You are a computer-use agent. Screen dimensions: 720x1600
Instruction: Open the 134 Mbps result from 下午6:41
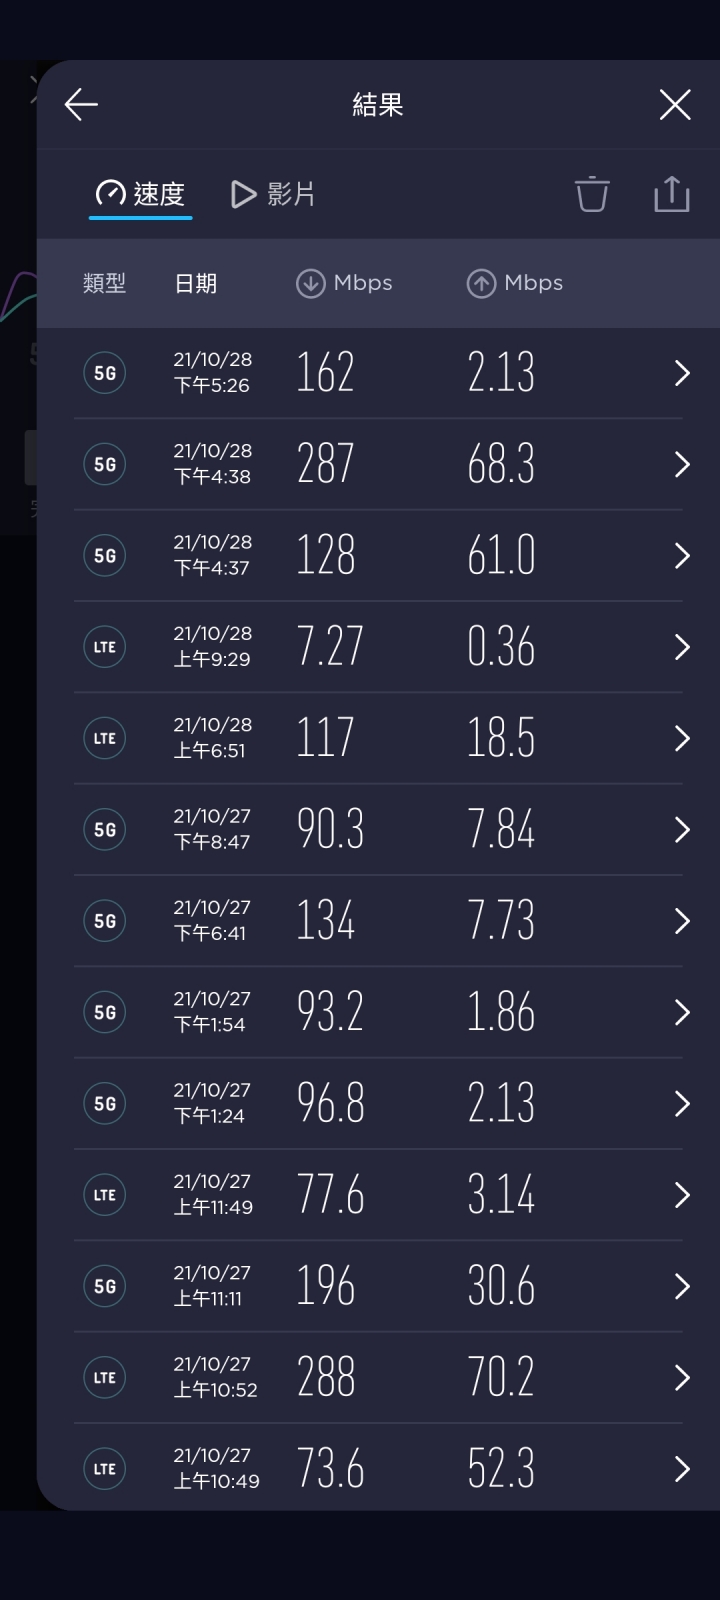pyautogui.click(x=378, y=921)
